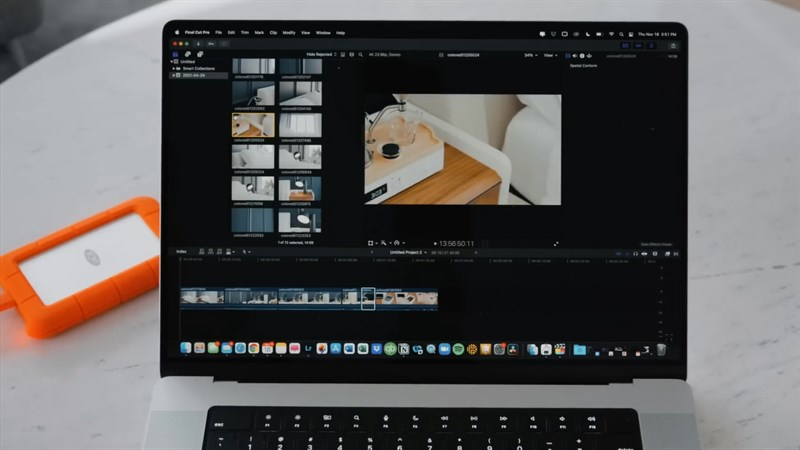Open the 34% viewer zoom dropdown
The image size is (800, 450).
point(531,55)
